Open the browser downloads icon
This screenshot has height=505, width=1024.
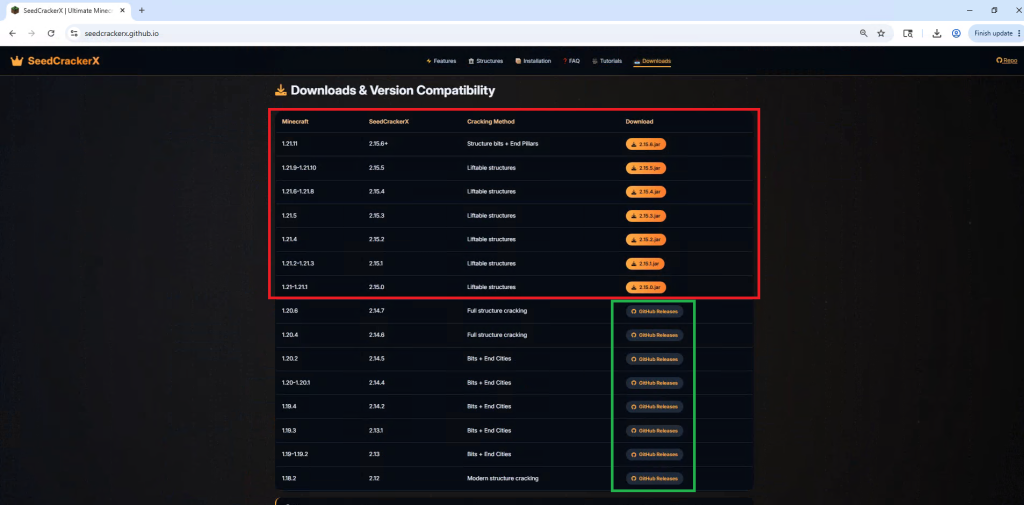(x=936, y=33)
